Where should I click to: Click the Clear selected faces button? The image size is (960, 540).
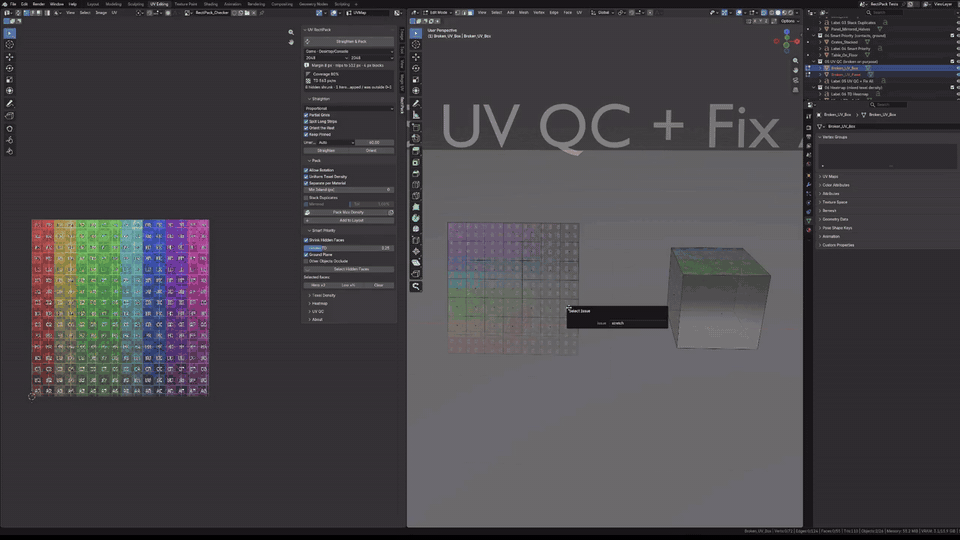379,285
